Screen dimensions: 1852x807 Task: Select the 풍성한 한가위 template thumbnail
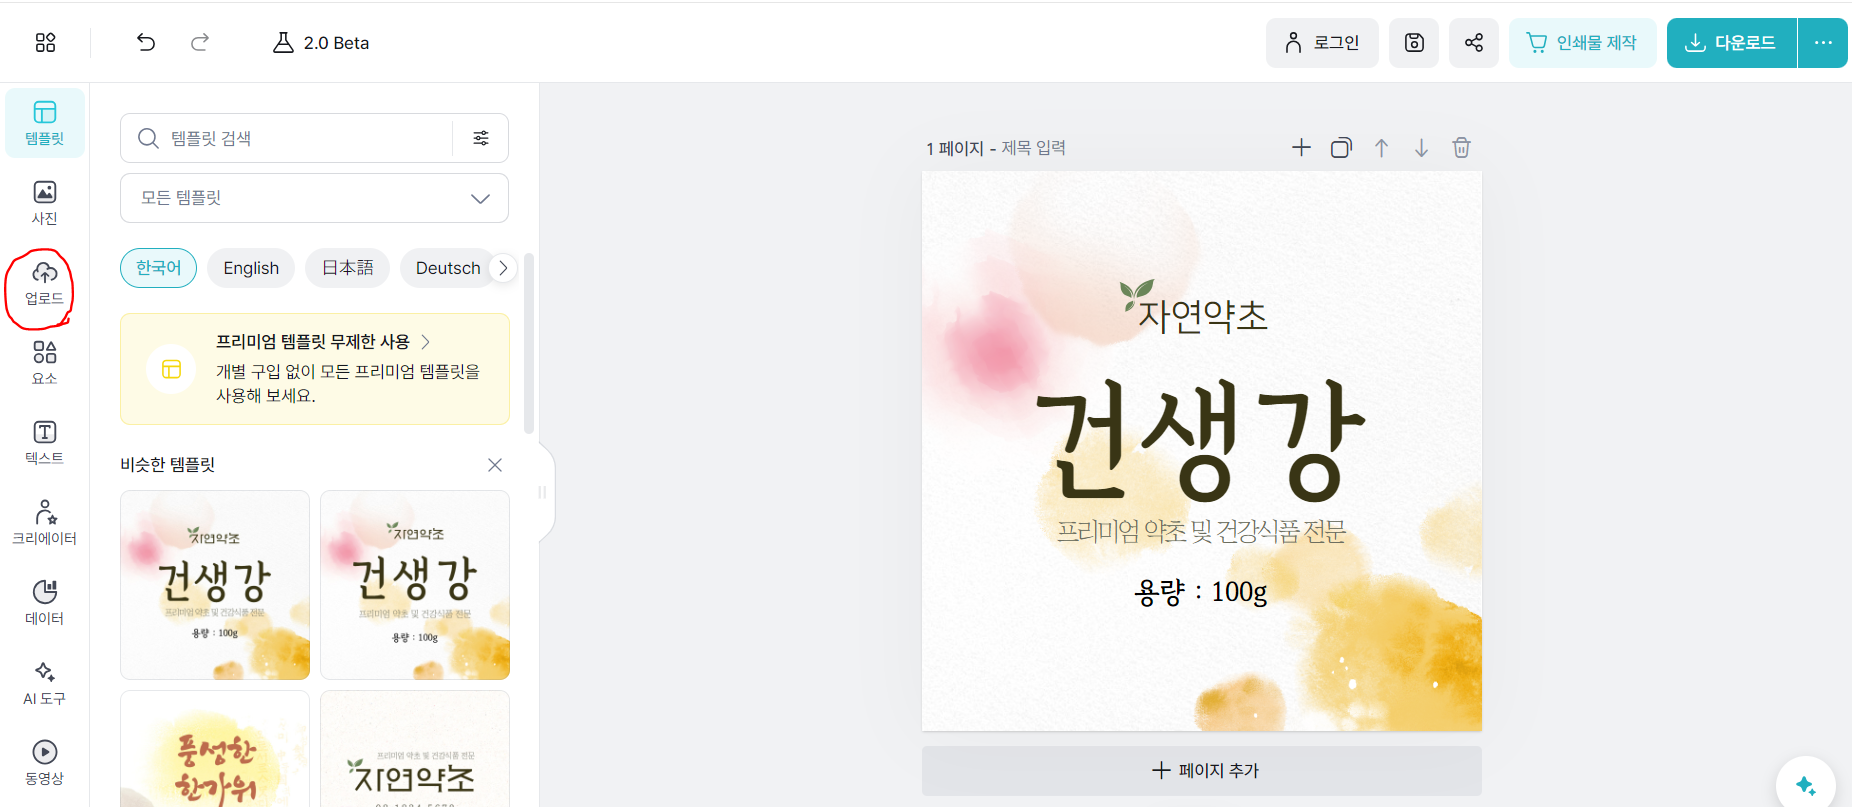point(215,749)
